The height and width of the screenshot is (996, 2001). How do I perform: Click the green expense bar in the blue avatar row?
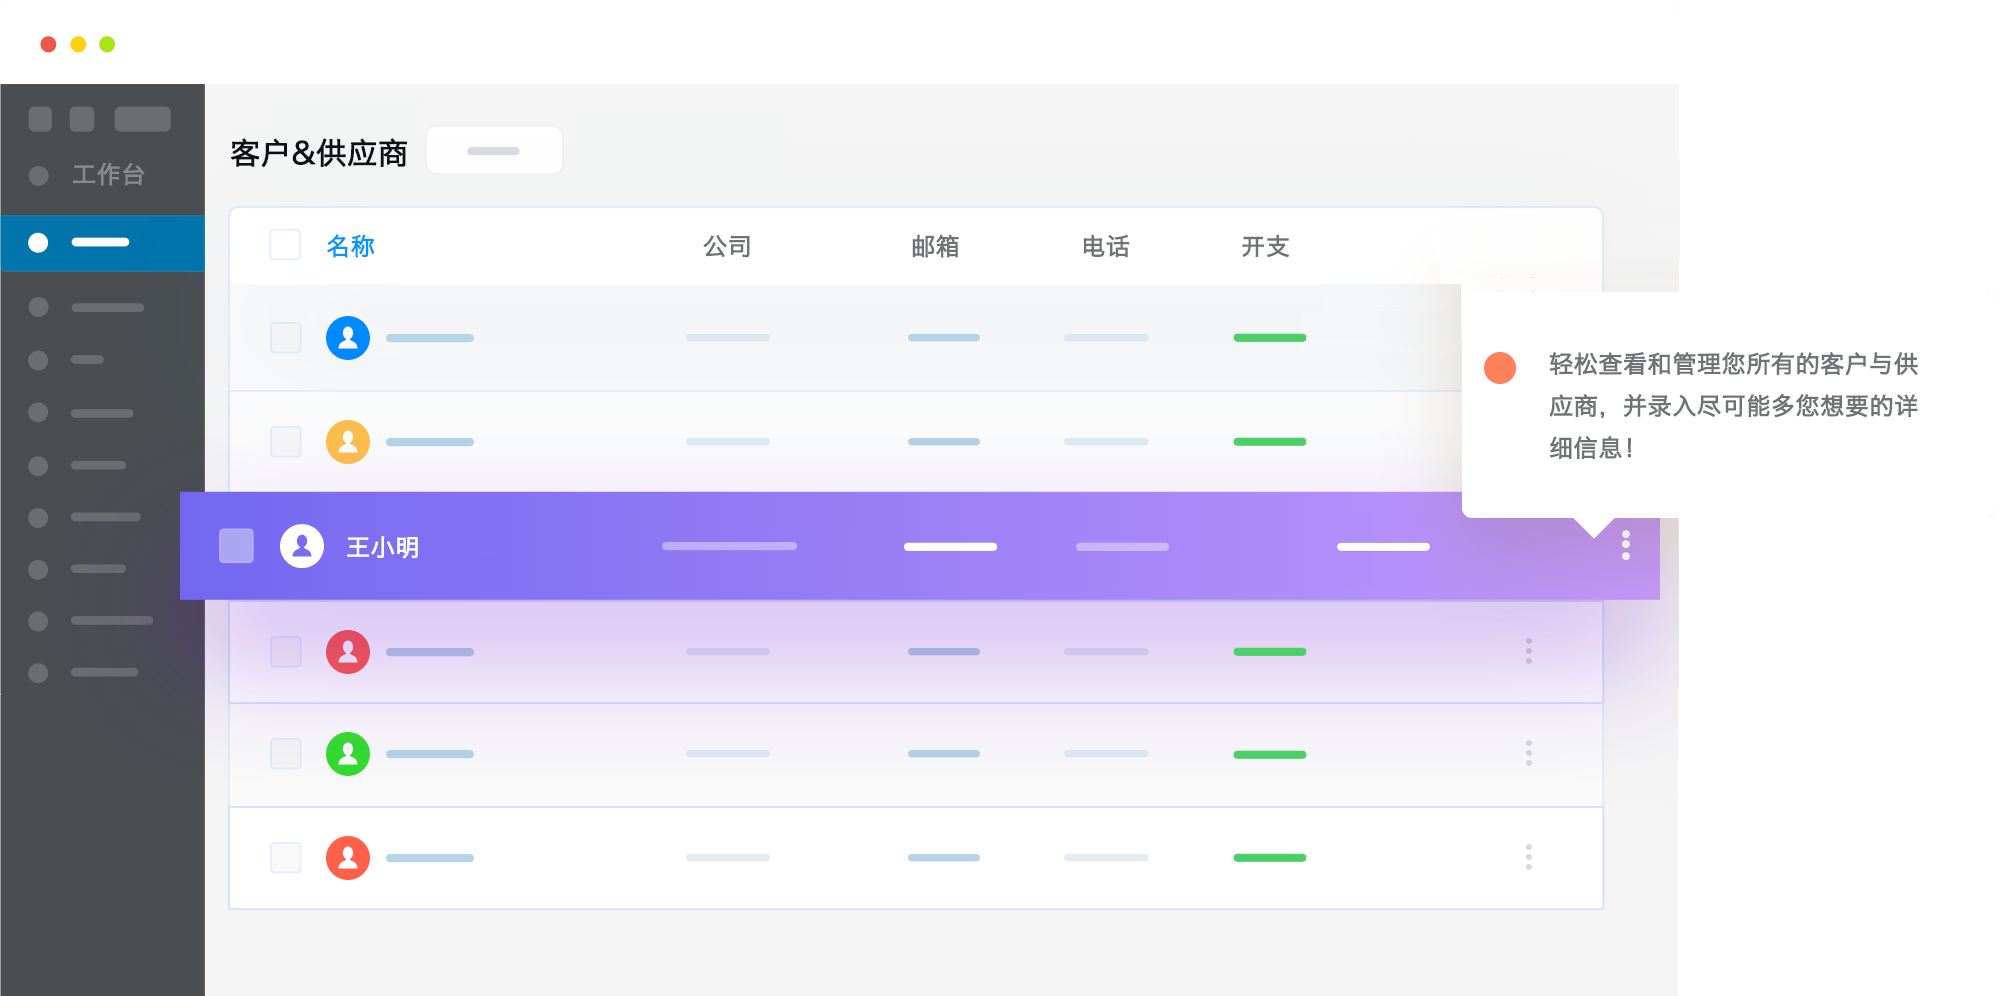coord(1270,338)
